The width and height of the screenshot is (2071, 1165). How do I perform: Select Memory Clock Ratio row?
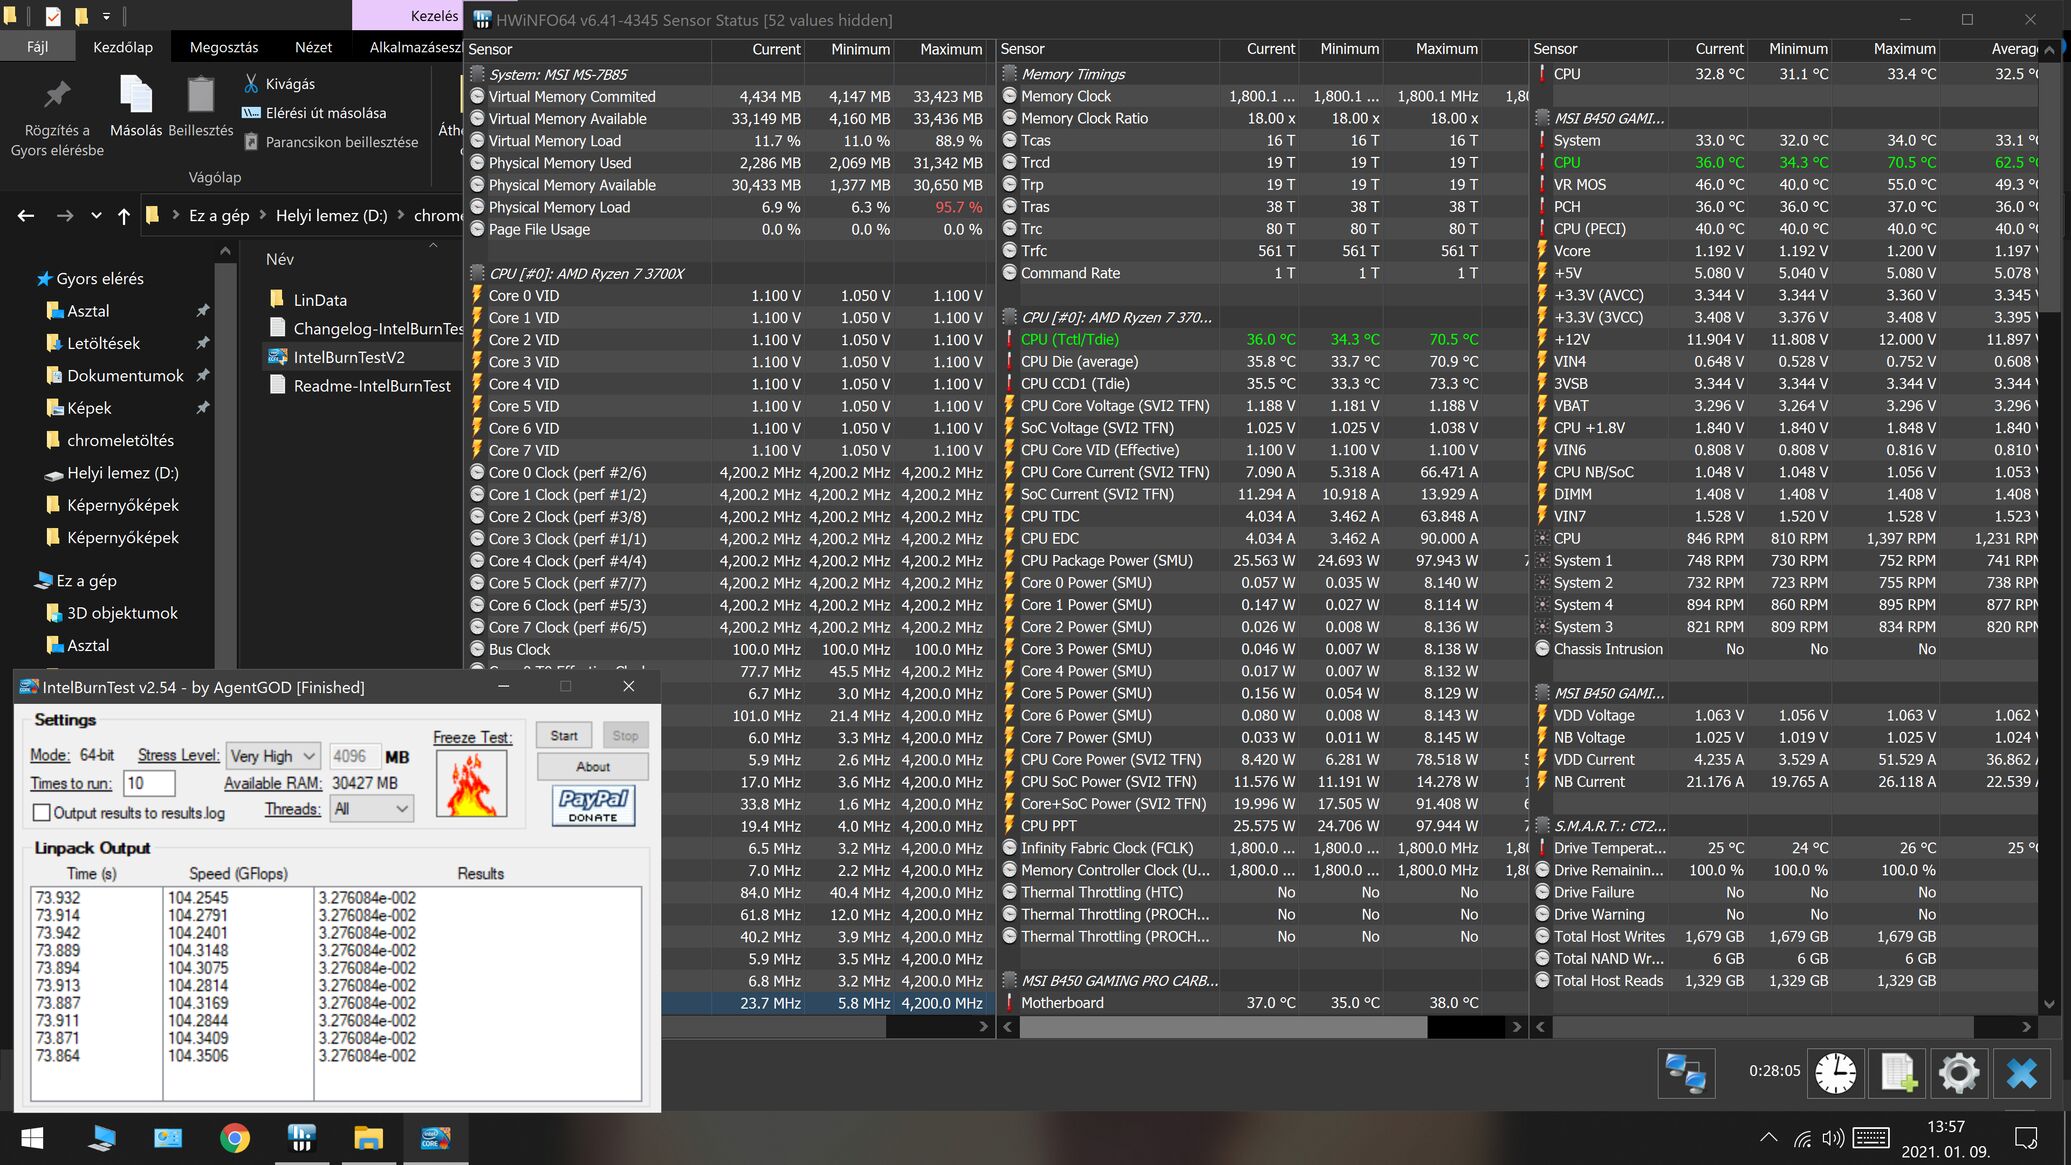[x=1262, y=118]
